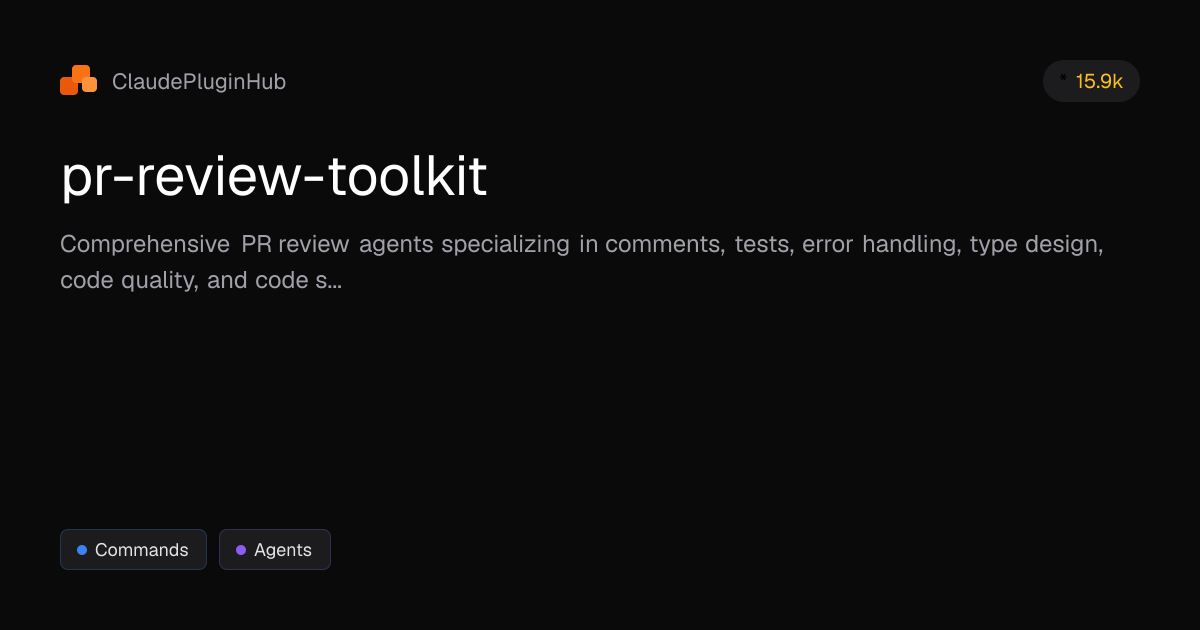Select the star icon in the ratings badge
This screenshot has height=630, width=1200.
1062,78
